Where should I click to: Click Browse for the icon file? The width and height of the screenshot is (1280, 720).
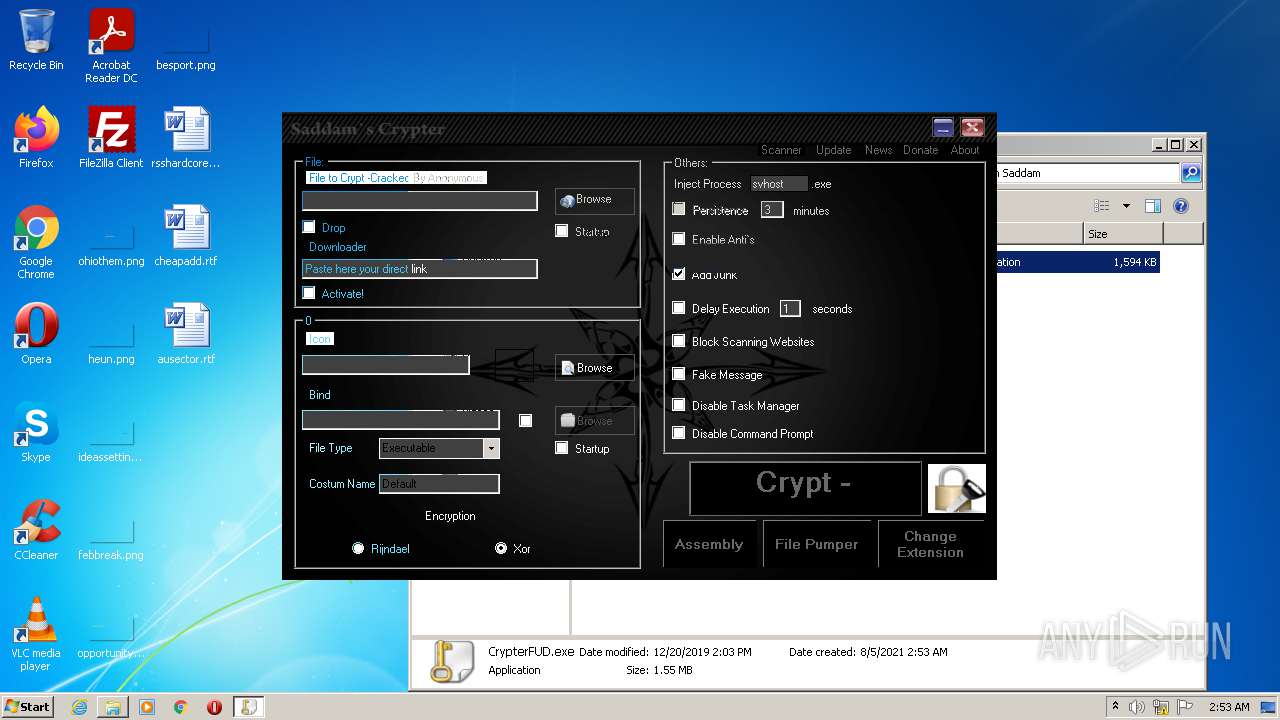[x=595, y=368]
